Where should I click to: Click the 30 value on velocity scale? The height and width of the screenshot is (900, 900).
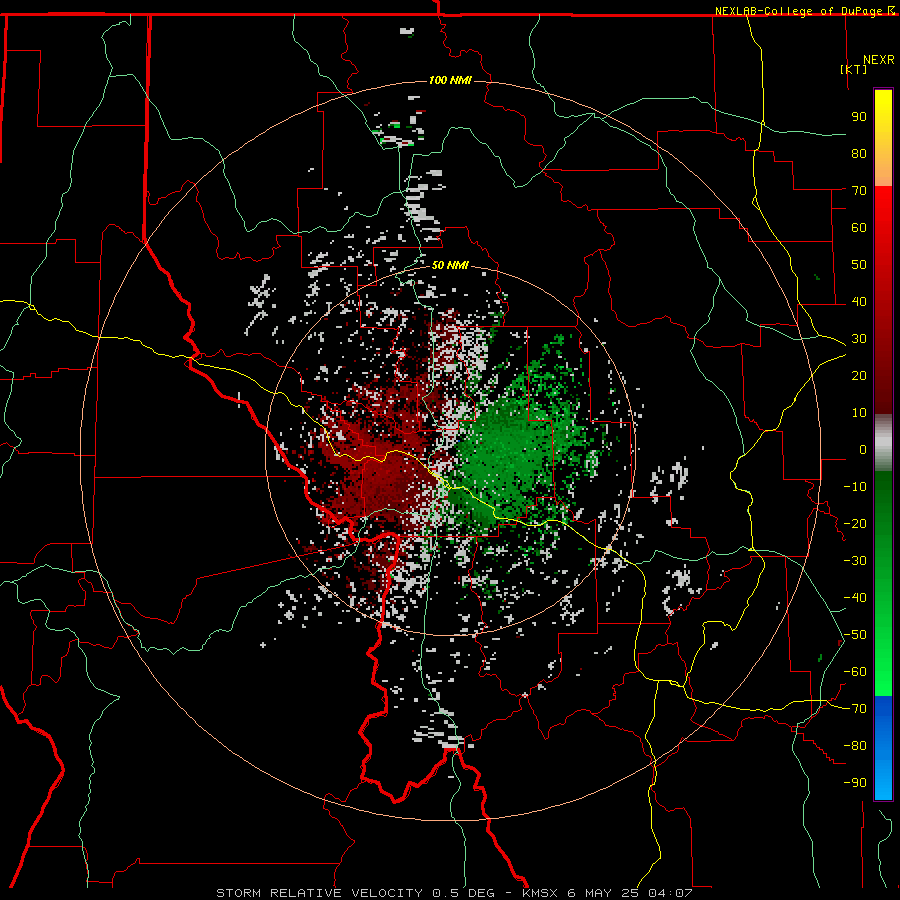pyautogui.click(x=859, y=339)
